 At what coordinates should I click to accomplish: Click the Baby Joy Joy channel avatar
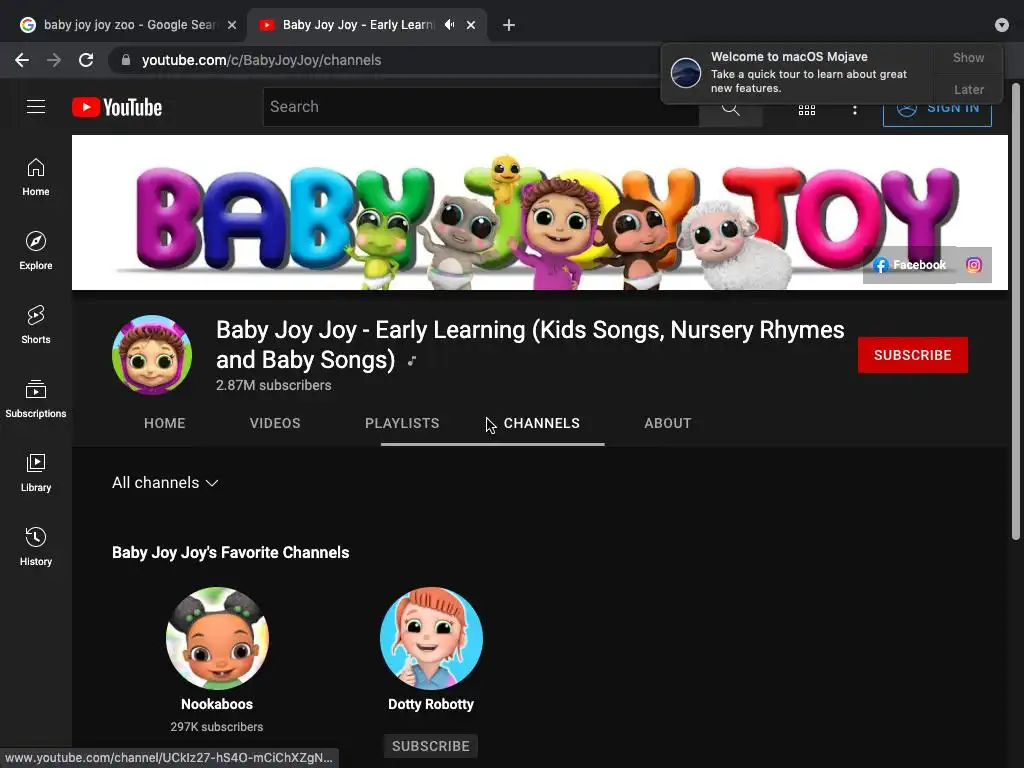pyautogui.click(x=152, y=355)
